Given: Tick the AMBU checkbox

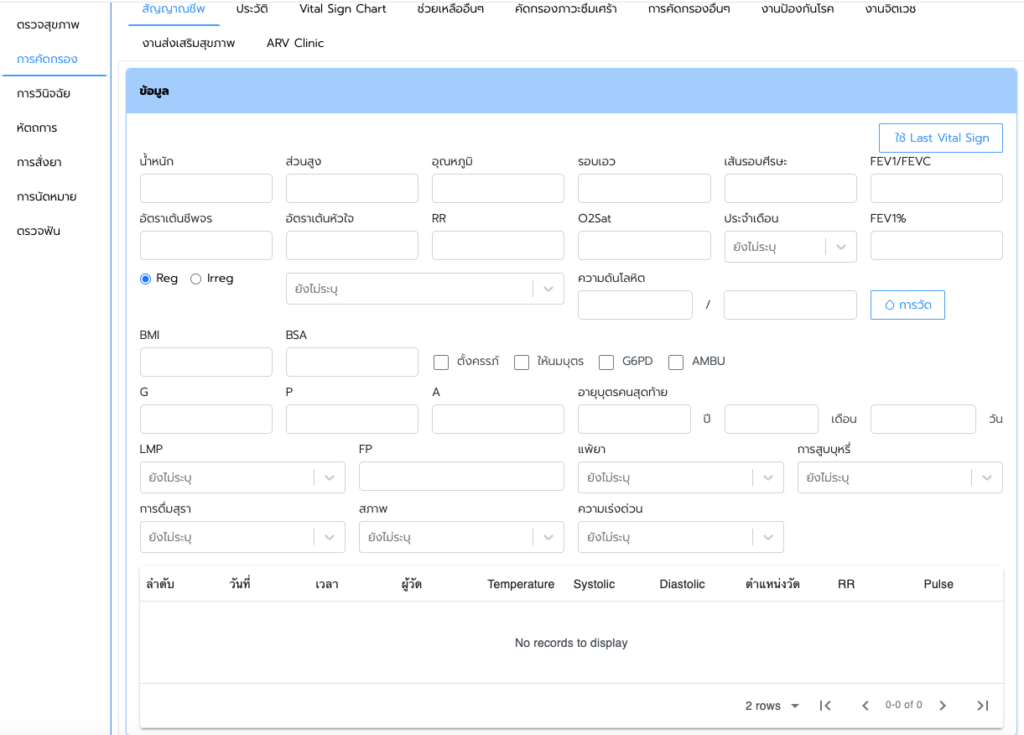Looking at the screenshot, I should coord(676,362).
